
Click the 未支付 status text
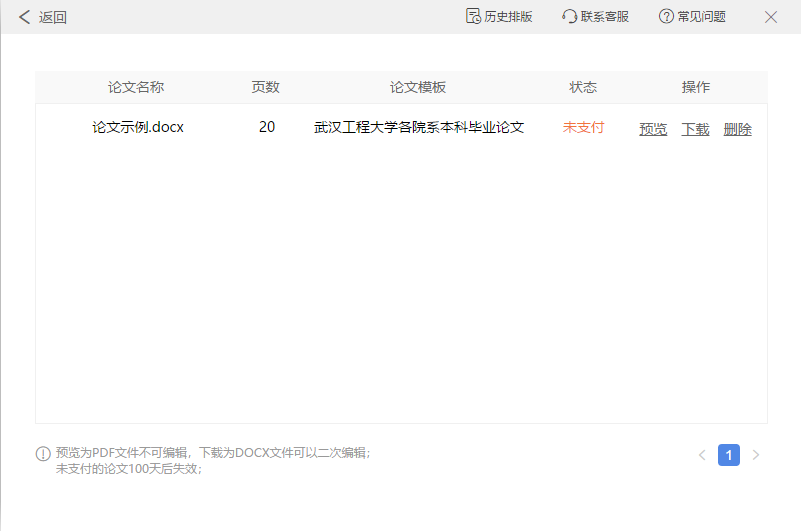[x=583, y=127]
